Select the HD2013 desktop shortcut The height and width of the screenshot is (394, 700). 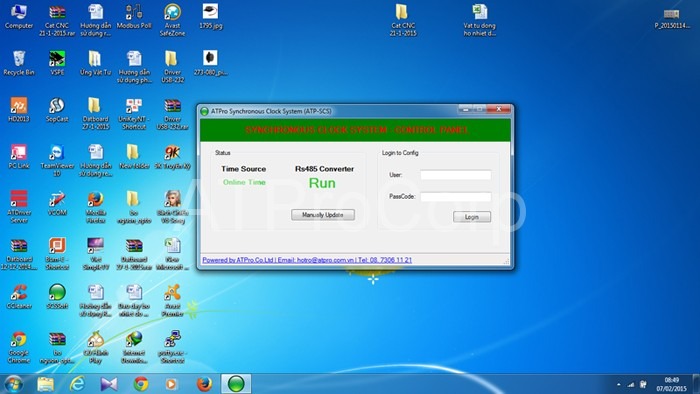point(19,110)
